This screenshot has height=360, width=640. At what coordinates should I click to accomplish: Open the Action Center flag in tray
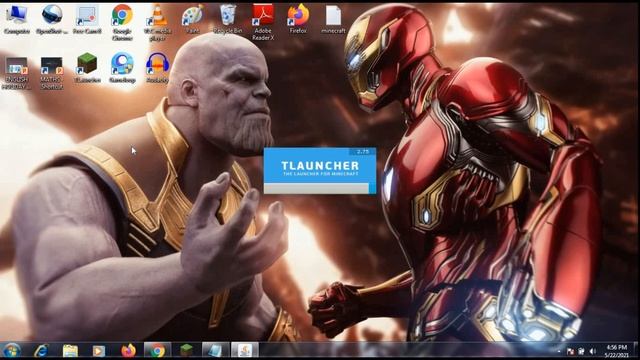570,351
